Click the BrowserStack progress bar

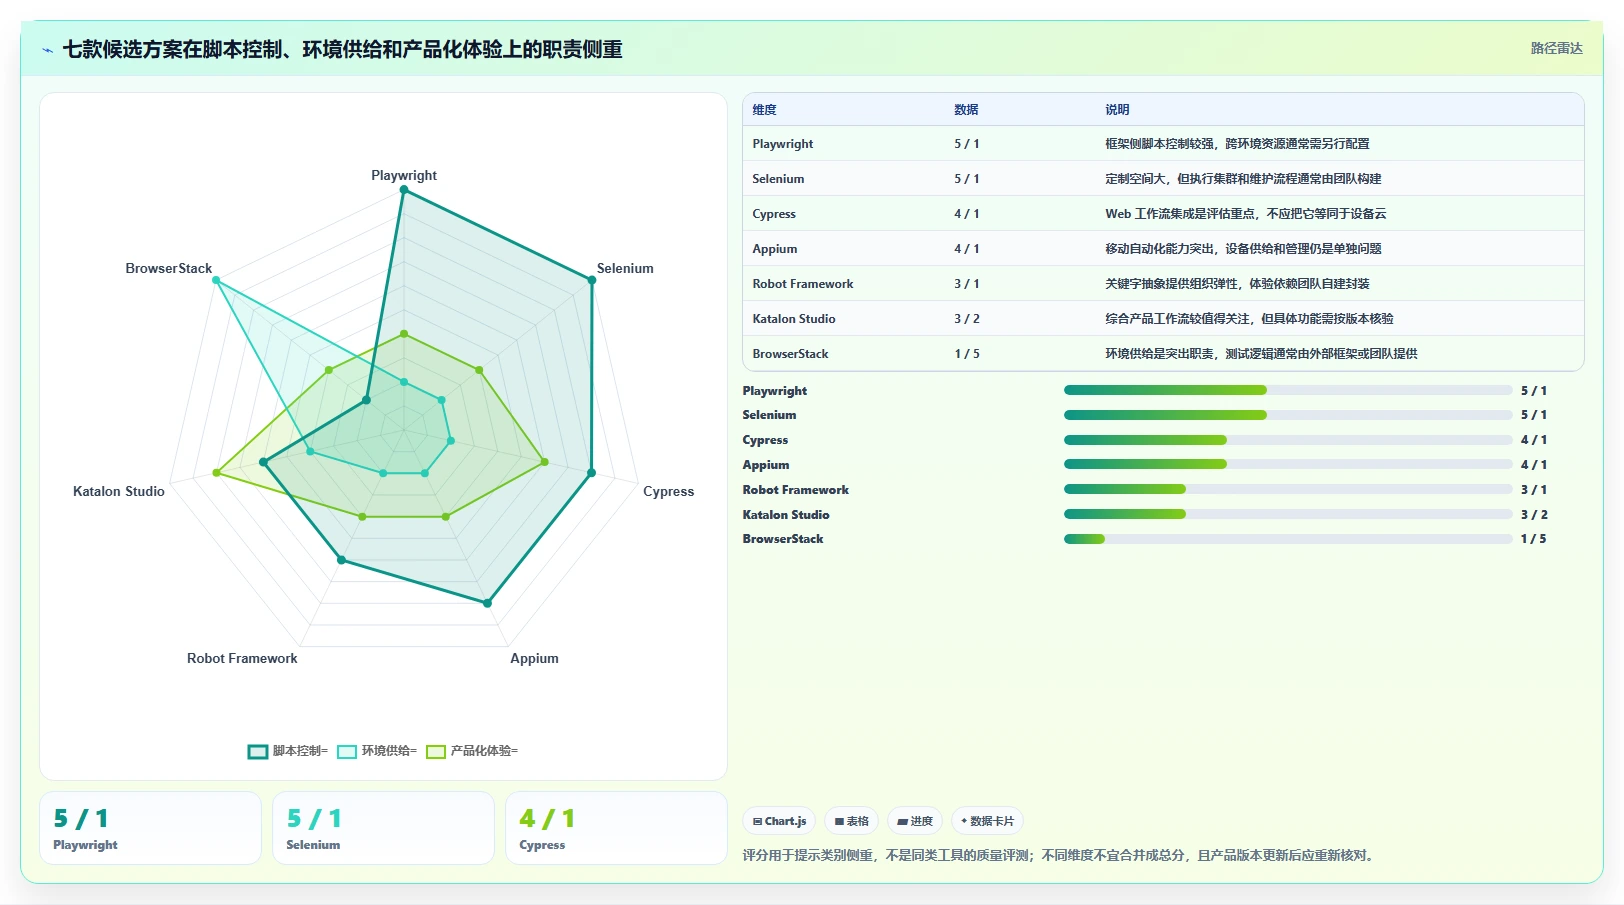(1288, 539)
